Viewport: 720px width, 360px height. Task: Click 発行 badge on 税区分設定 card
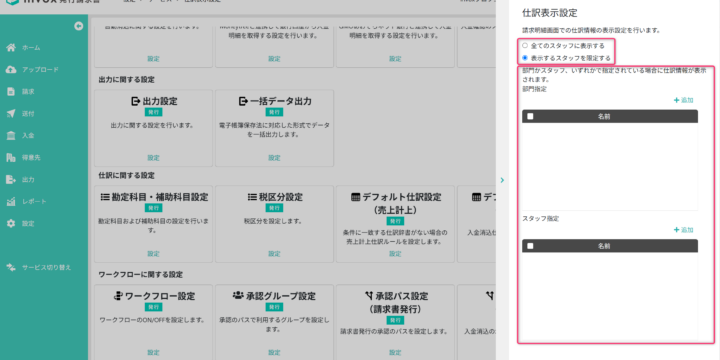(274, 208)
